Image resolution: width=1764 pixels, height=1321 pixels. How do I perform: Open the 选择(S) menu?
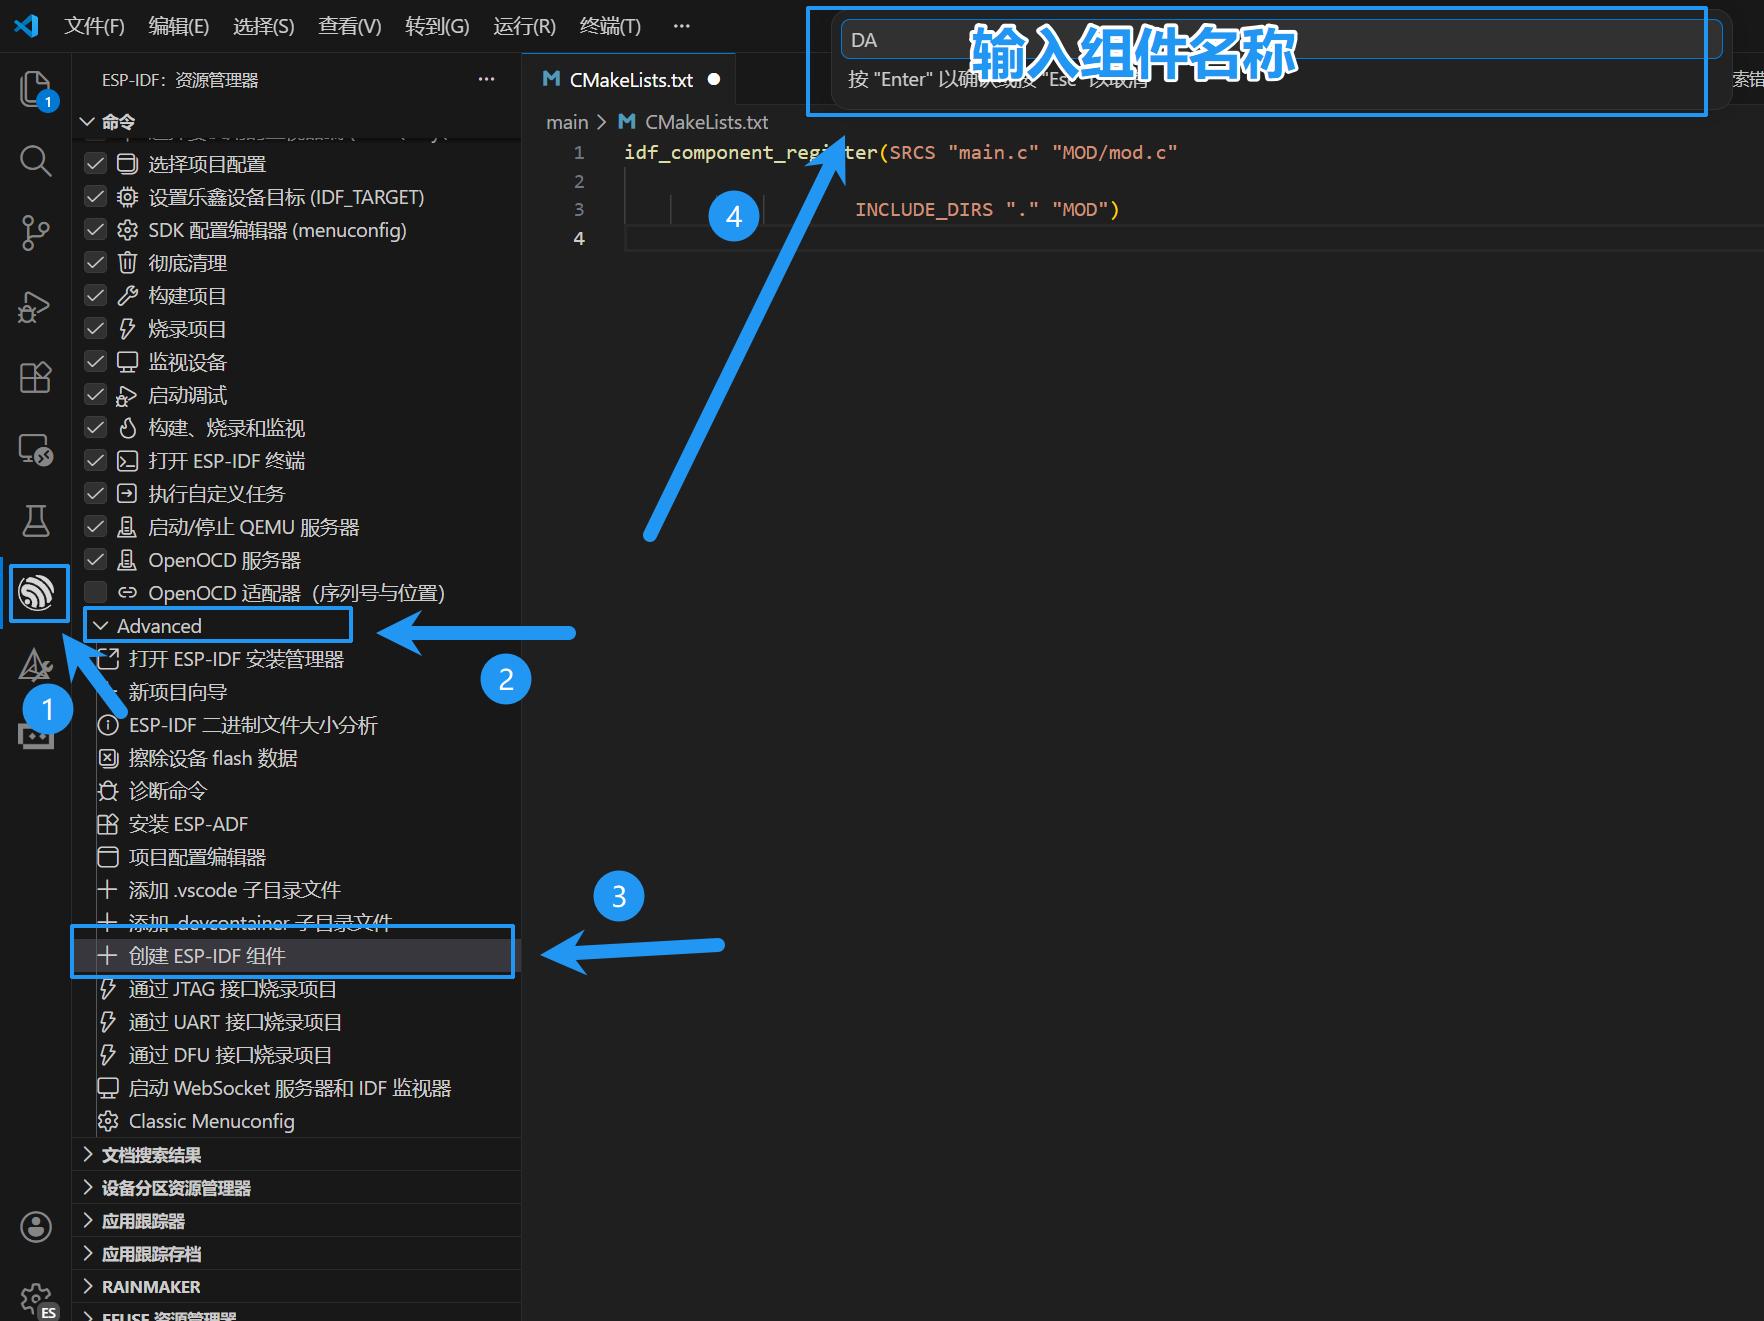click(x=263, y=26)
